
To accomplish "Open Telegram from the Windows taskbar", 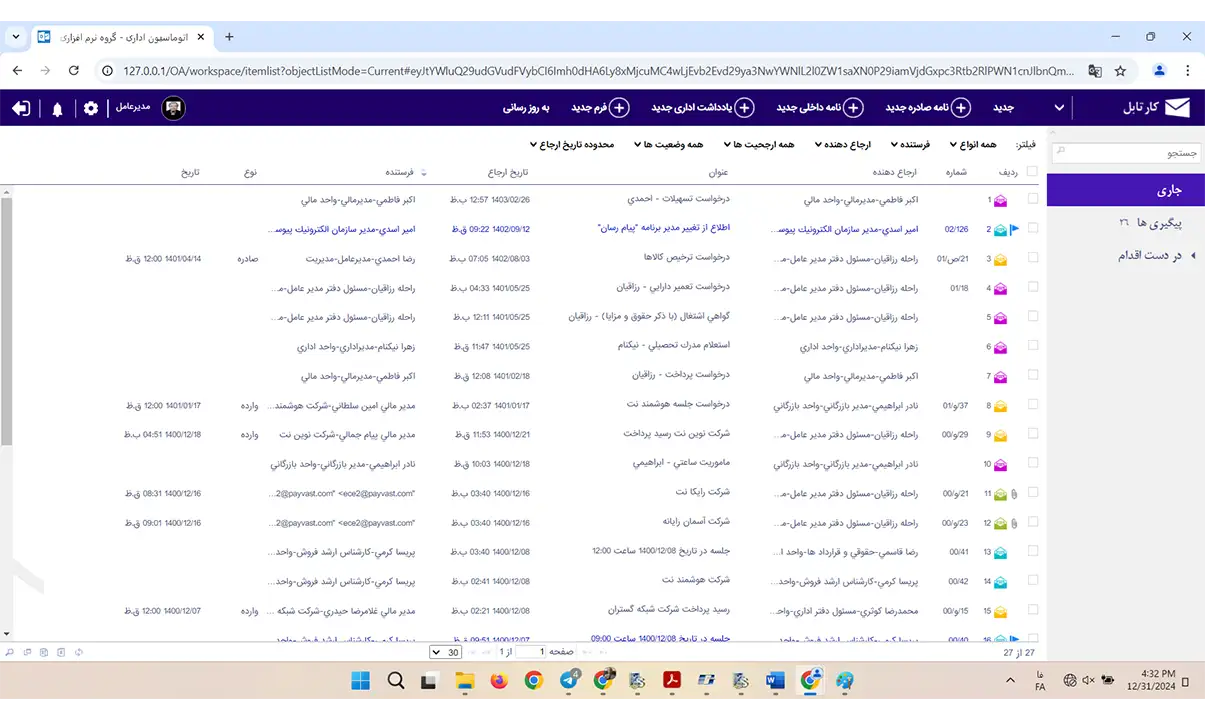I will pos(568,681).
